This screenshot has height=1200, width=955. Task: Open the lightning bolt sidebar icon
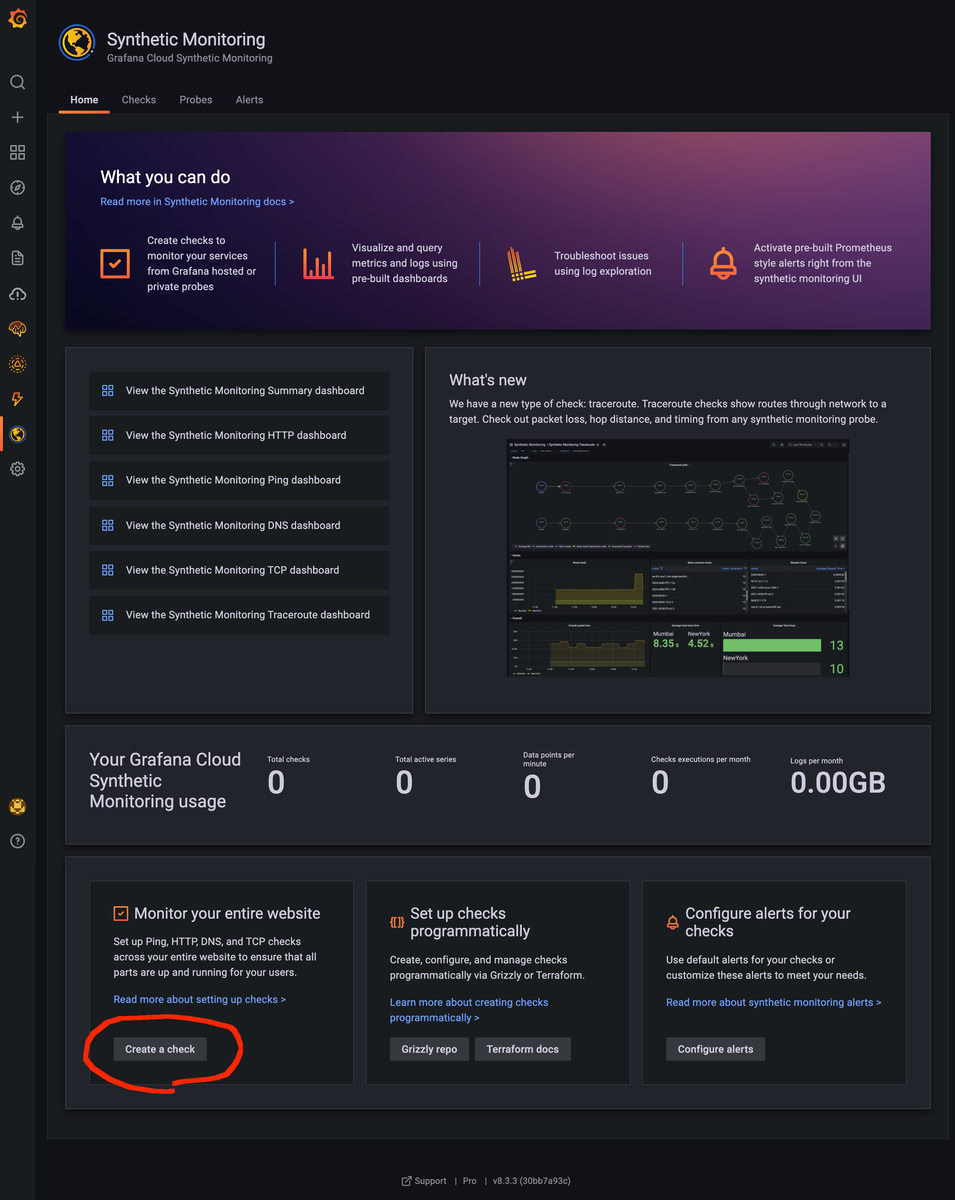(x=17, y=399)
